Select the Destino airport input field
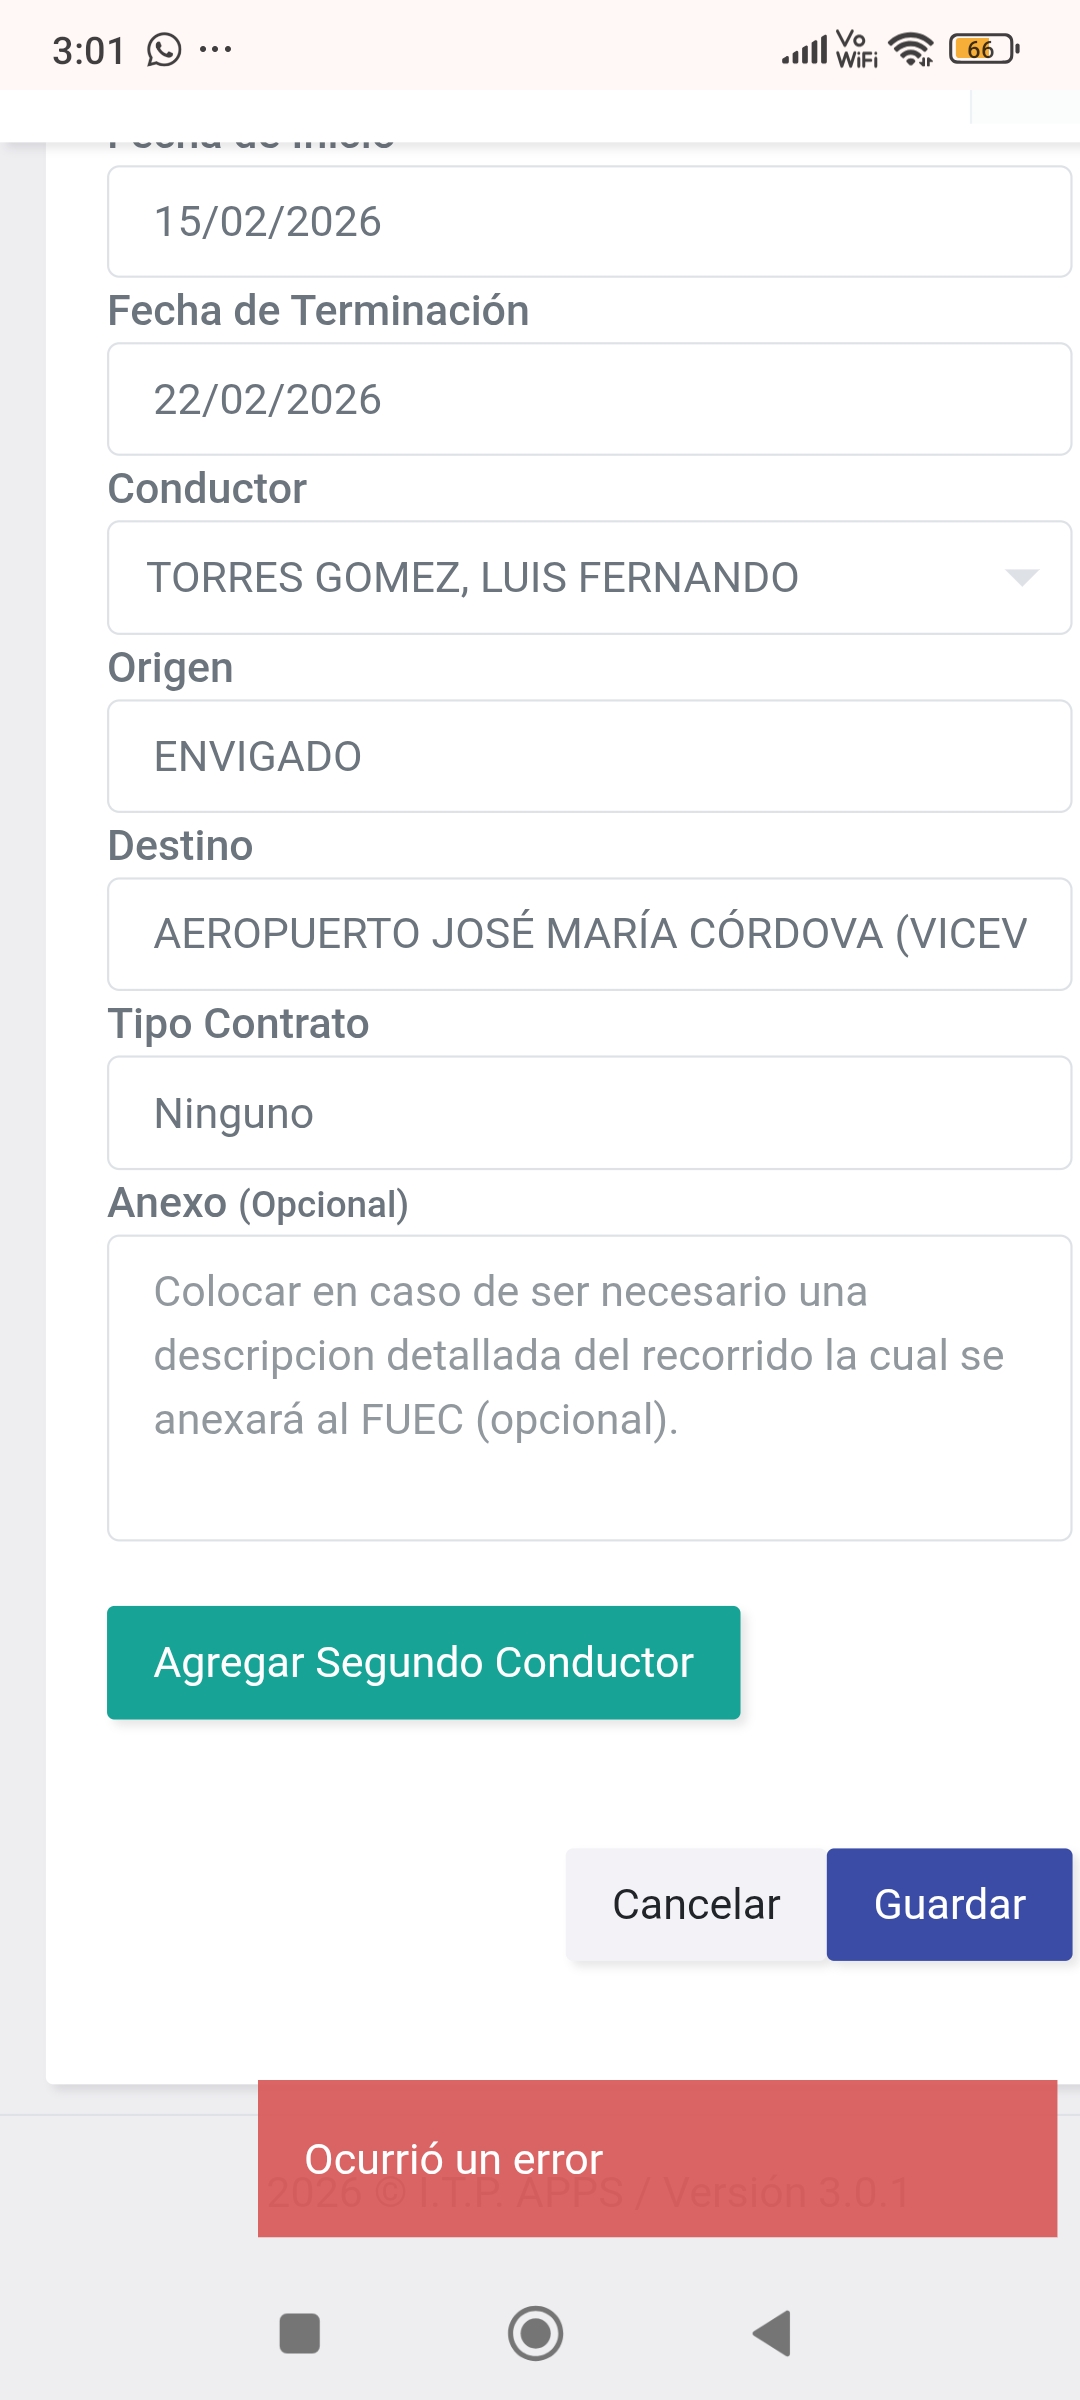The height and width of the screenshot is (2400, 1080). (589, 934)
